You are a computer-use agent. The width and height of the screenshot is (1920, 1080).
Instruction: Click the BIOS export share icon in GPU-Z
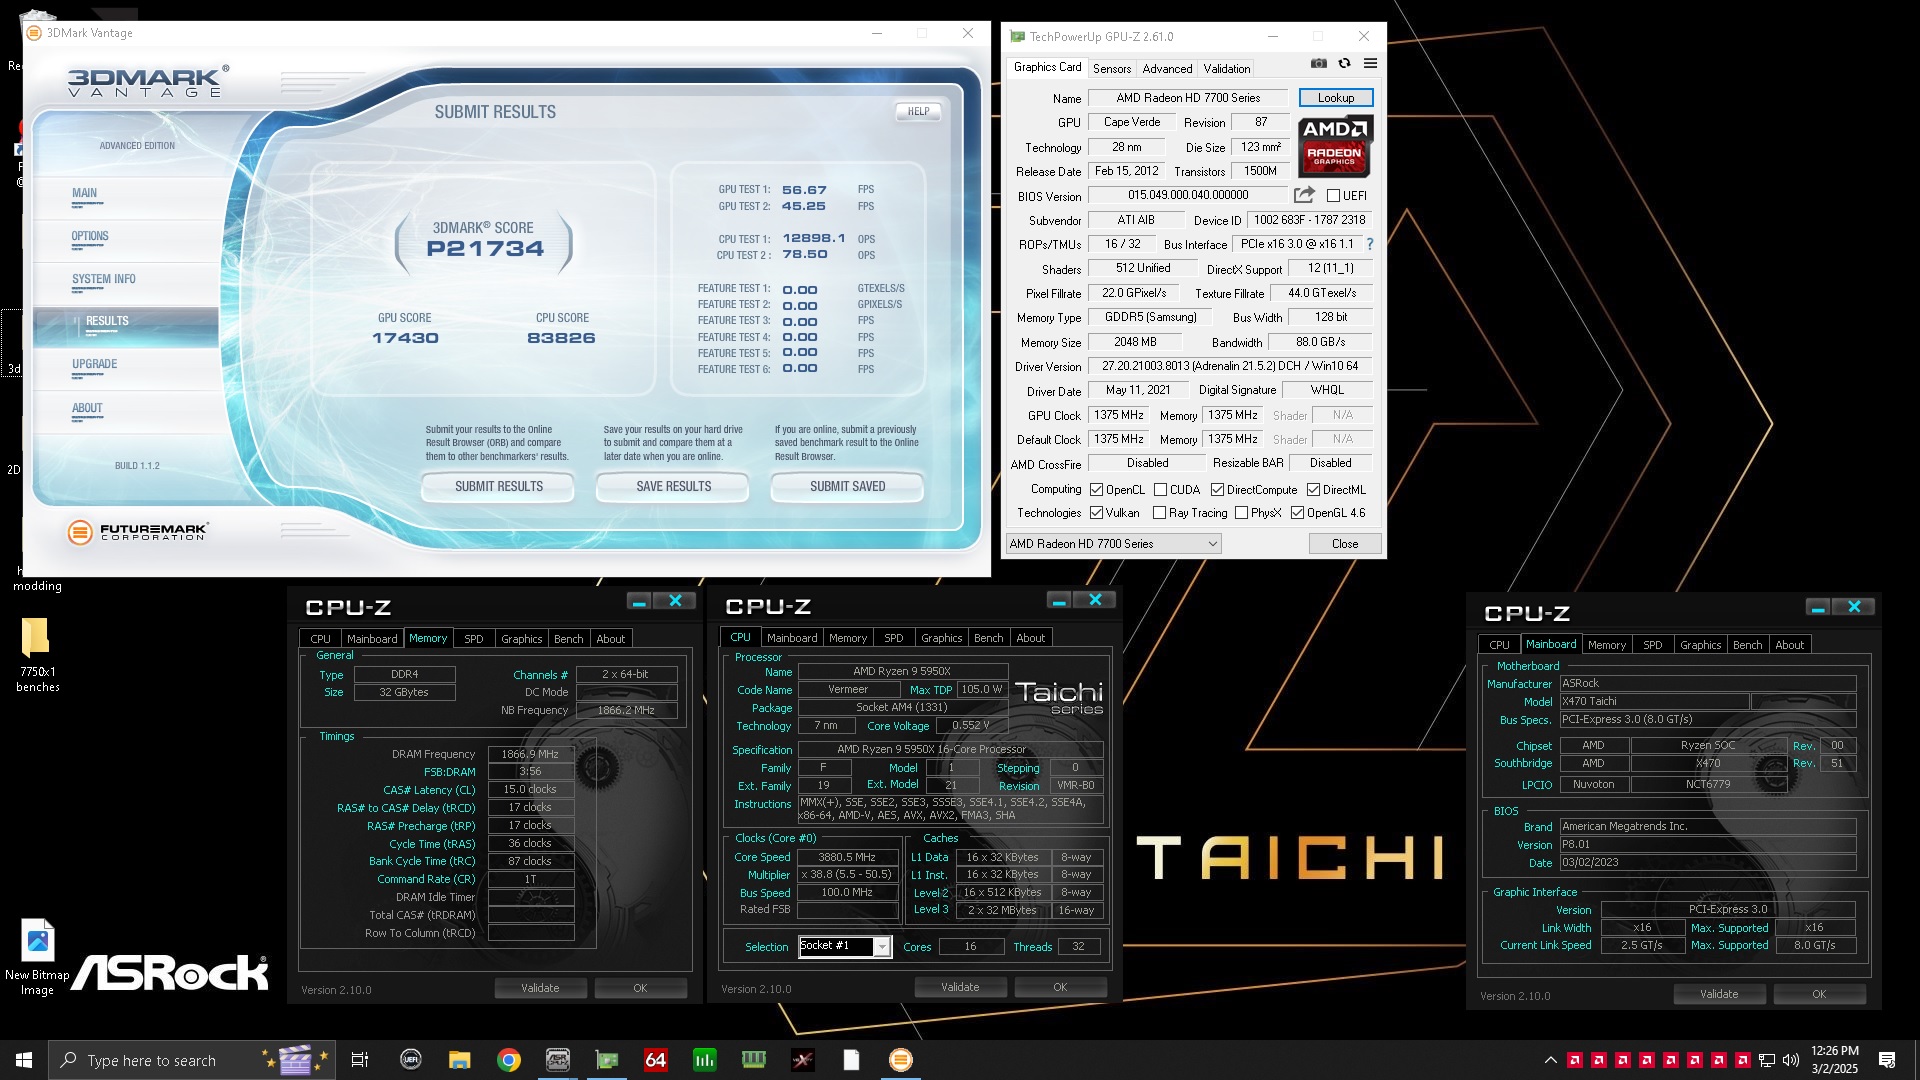(1304, 195)
